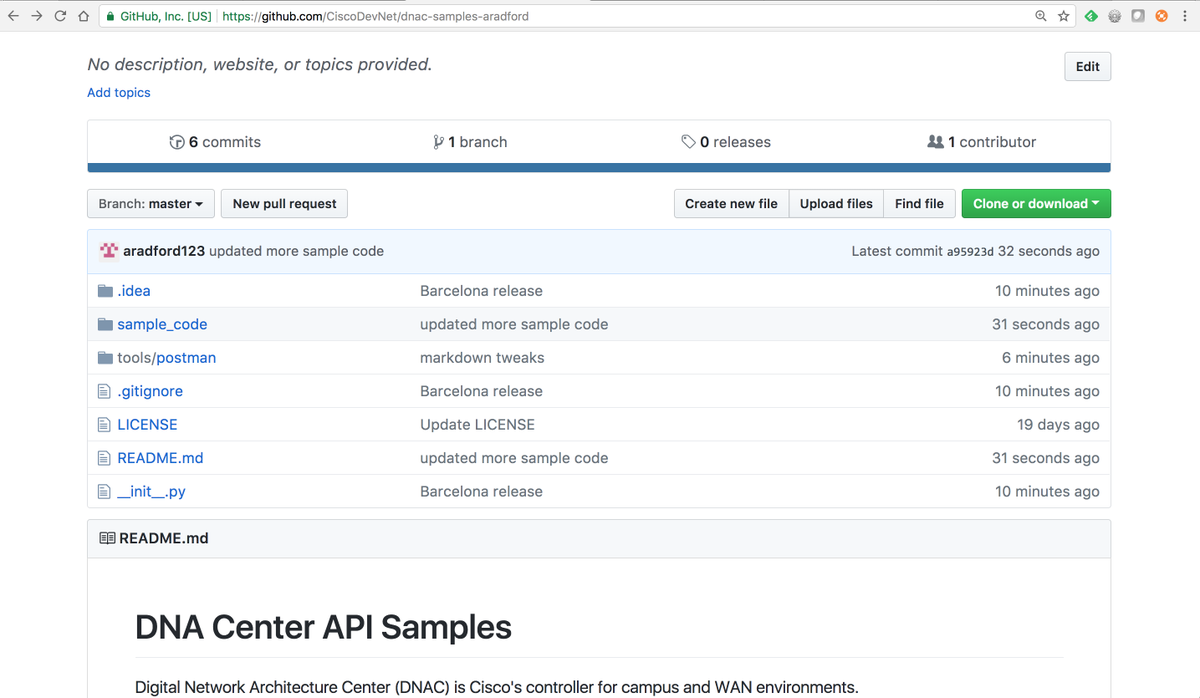Expand the Clone or download menu

coord(1036,204)
